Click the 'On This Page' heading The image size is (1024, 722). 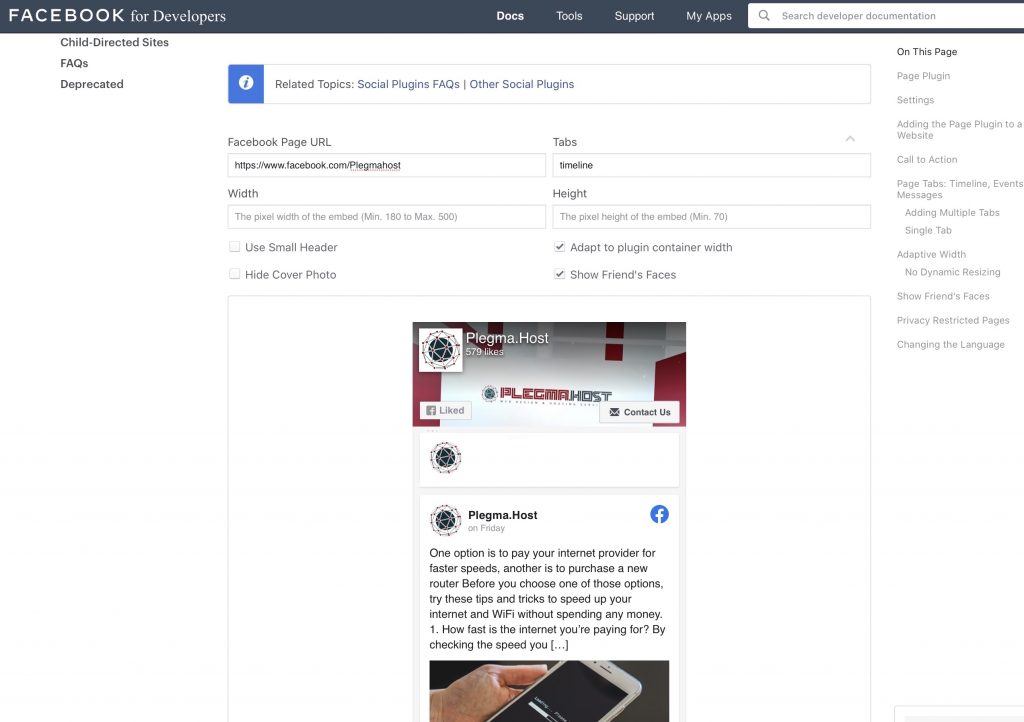pos(927,52)
